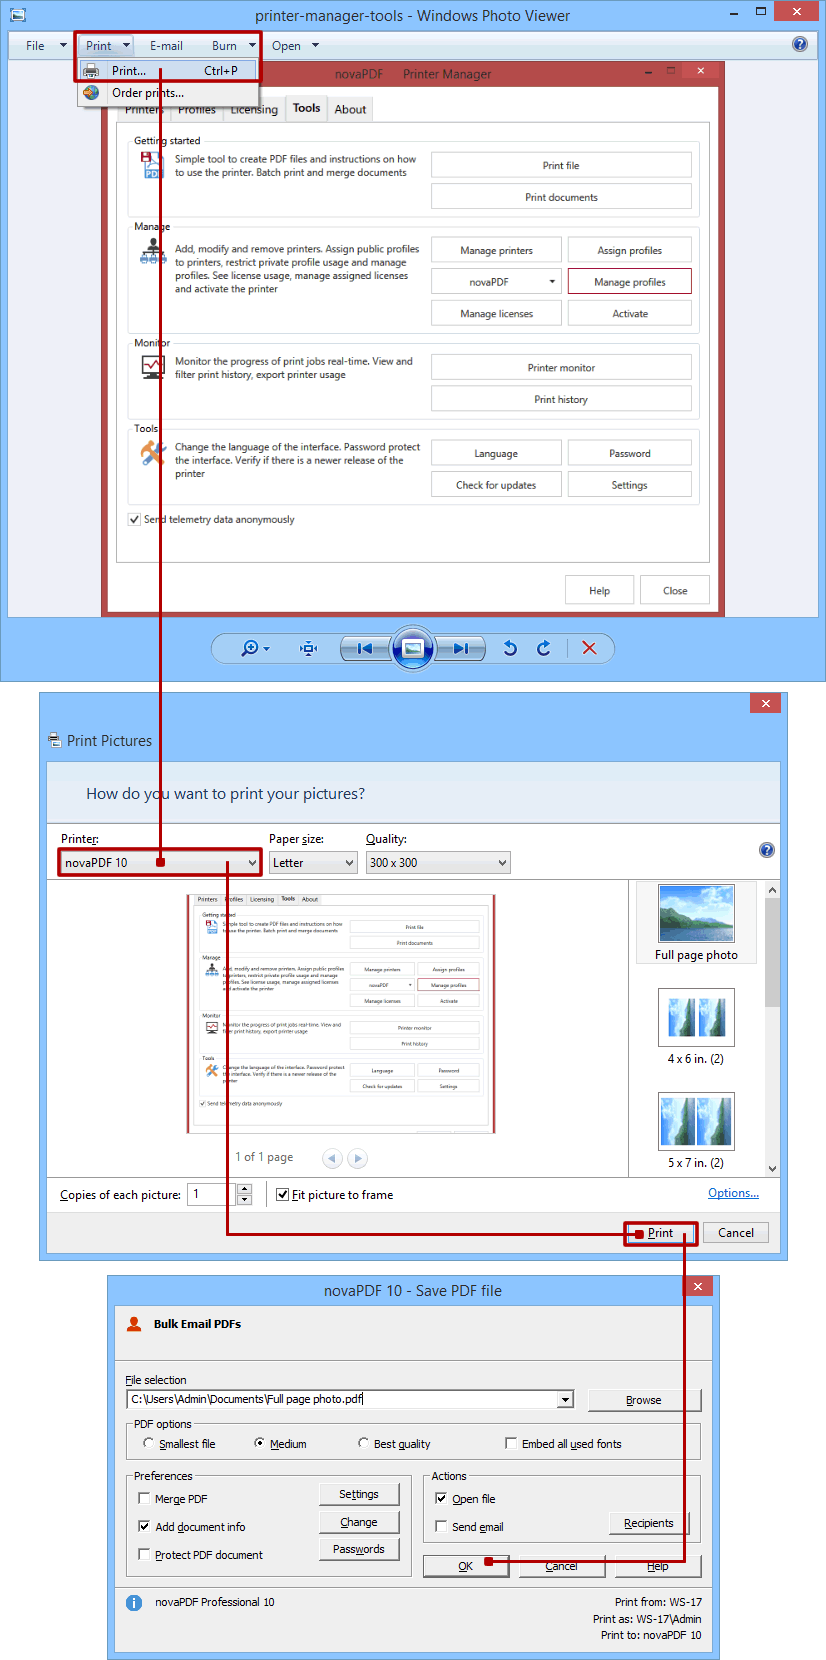826x1660 pixels.
Task: Expand the Open menu dropdown arrow
Action: tap(315, 46)
